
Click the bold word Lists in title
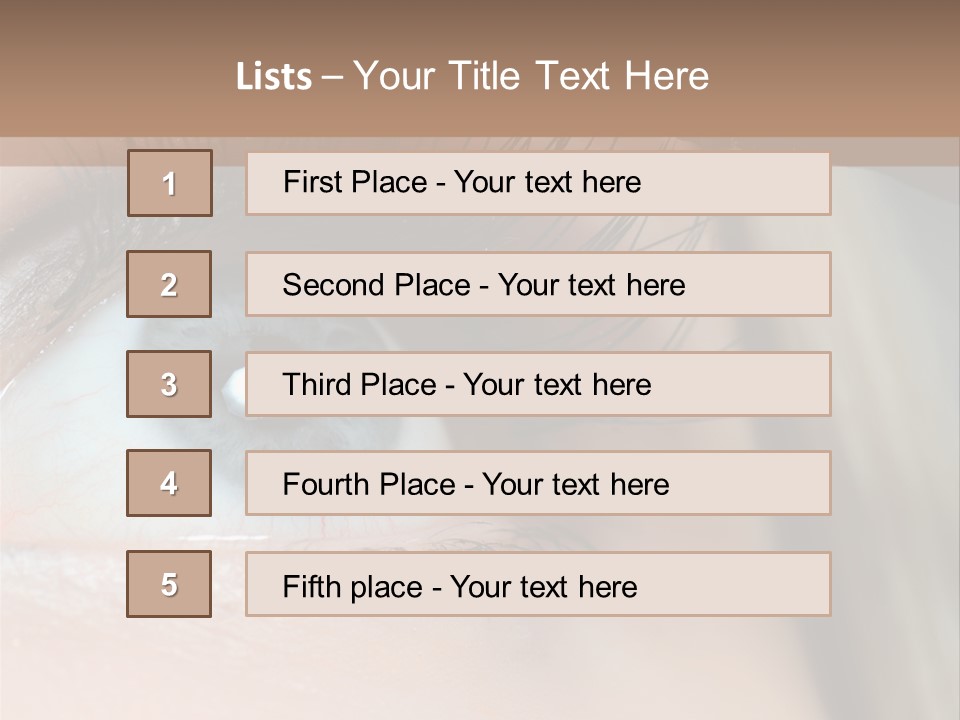point(274,77)
